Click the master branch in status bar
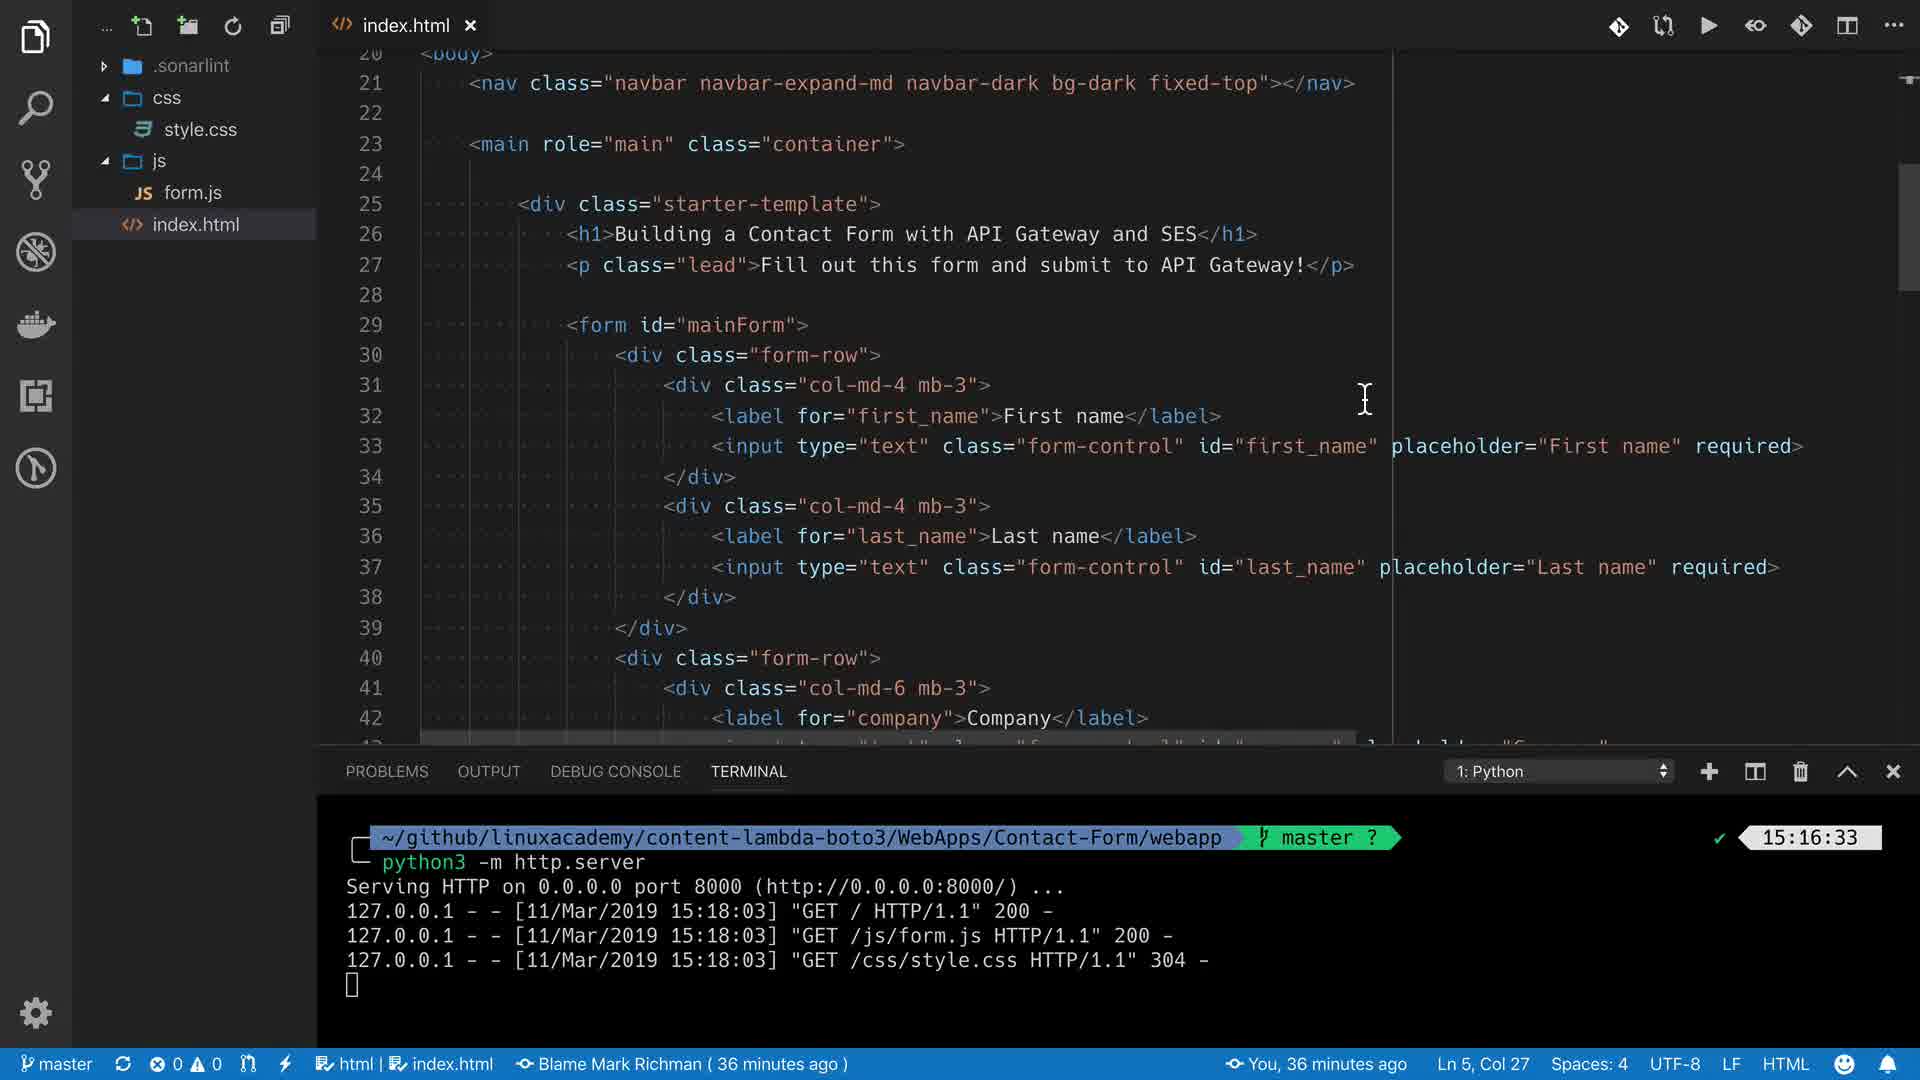 pos(57,1064)
